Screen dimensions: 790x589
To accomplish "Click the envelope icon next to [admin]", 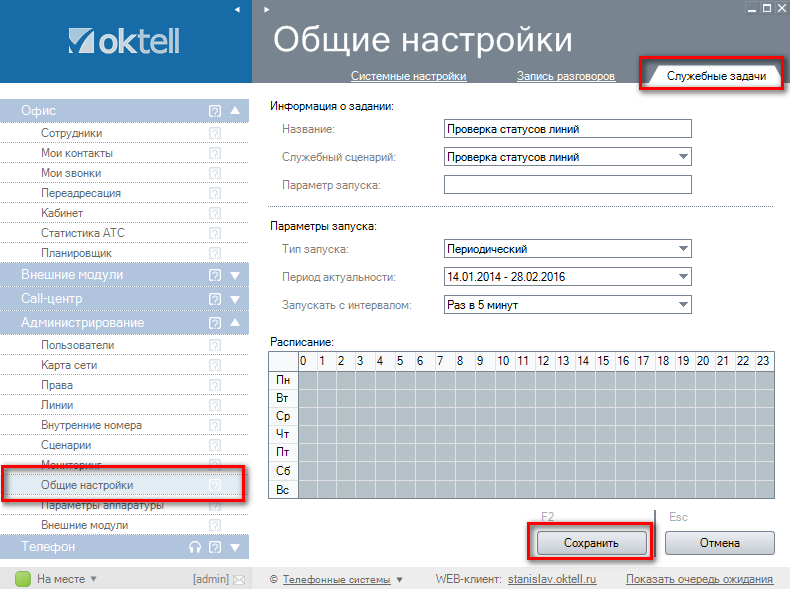I will tap(238, 579).
